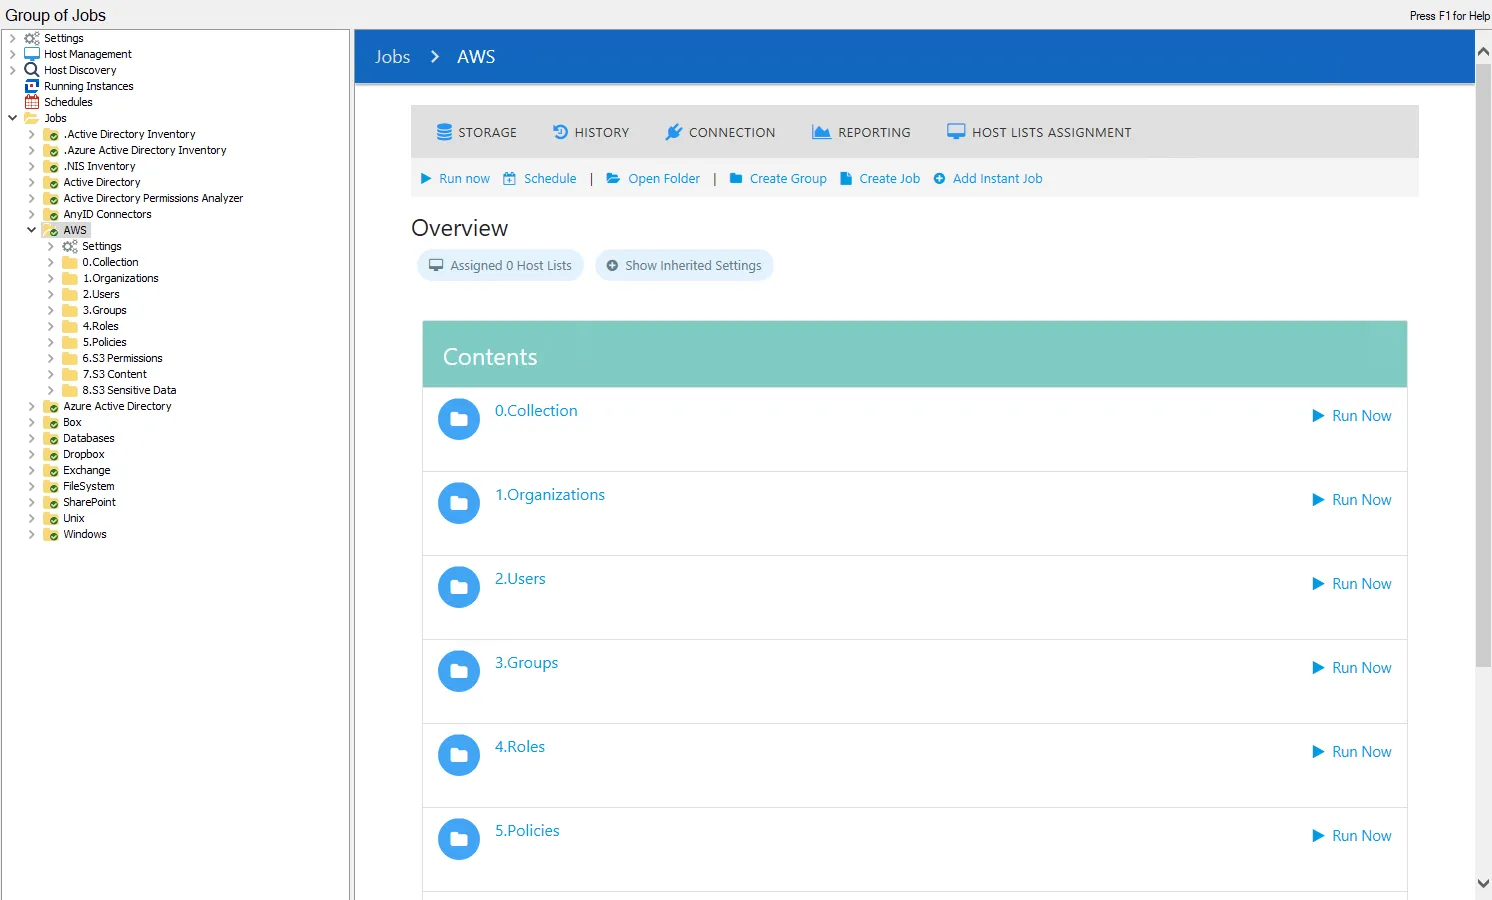1492x900 pixels.
Task: Click the Running Instances icon in tree
Action: click(x=32, y=86)
